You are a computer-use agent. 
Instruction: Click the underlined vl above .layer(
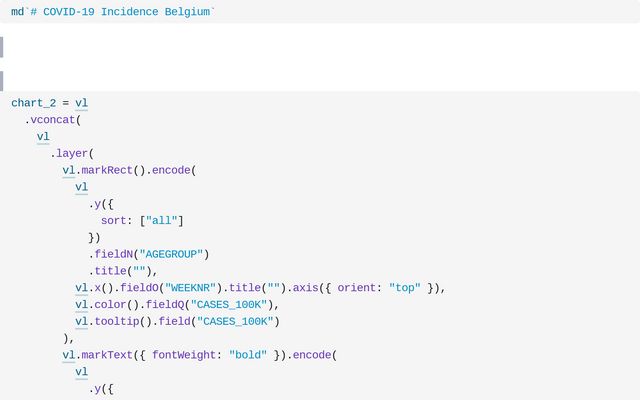click(x=43, y=137)
